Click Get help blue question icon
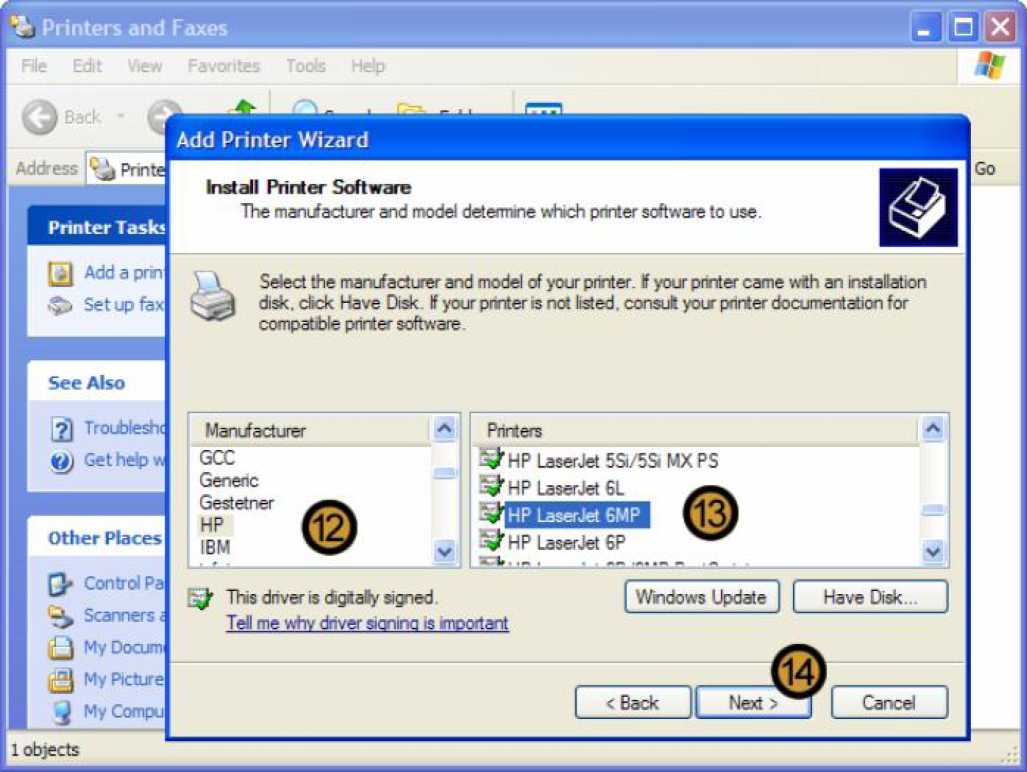The width and height of the screenshot is (1027, 772). click(62, 462)
